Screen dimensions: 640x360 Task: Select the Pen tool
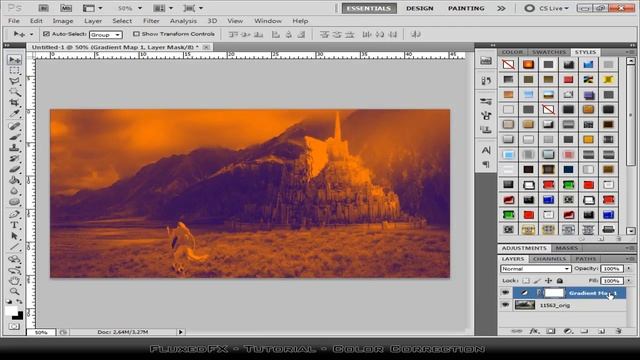pos(15,214)
